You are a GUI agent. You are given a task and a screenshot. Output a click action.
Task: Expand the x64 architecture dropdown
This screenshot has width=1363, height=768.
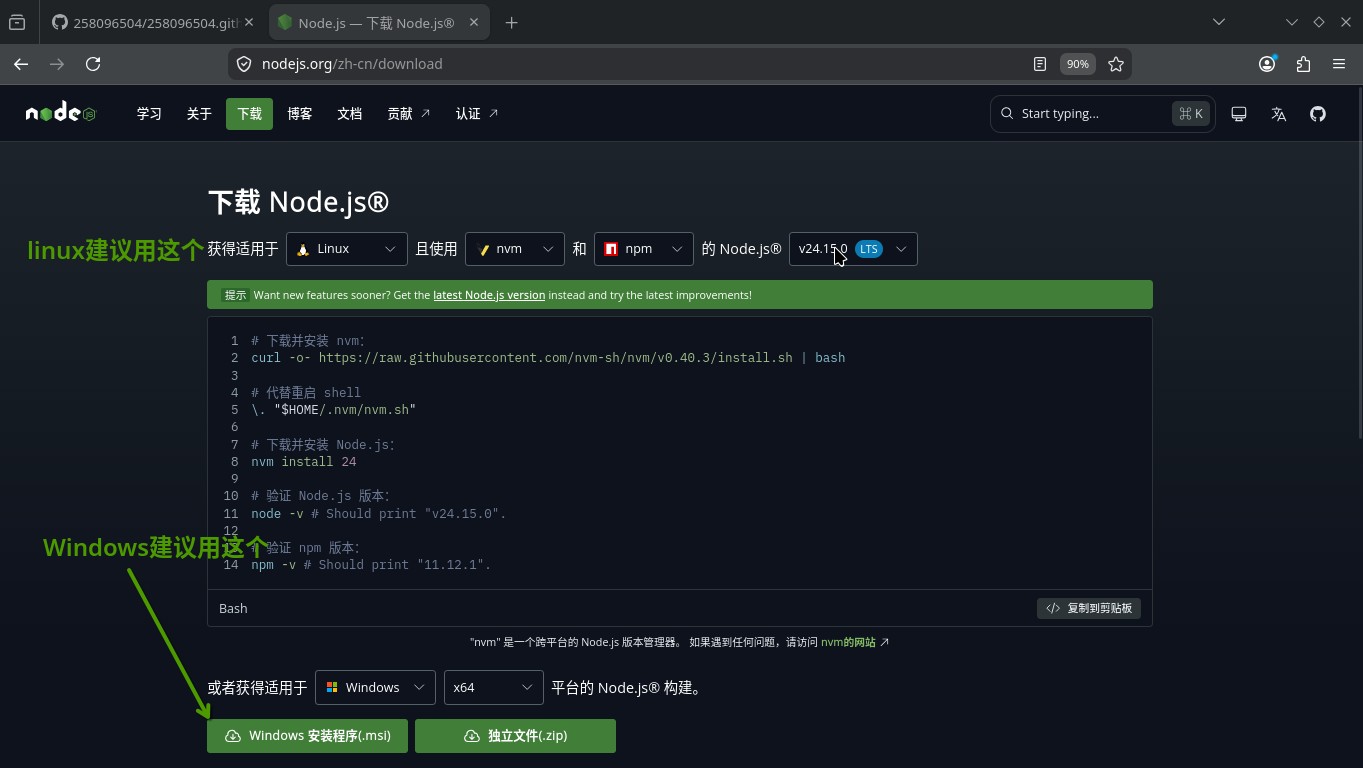click(493, 687)
